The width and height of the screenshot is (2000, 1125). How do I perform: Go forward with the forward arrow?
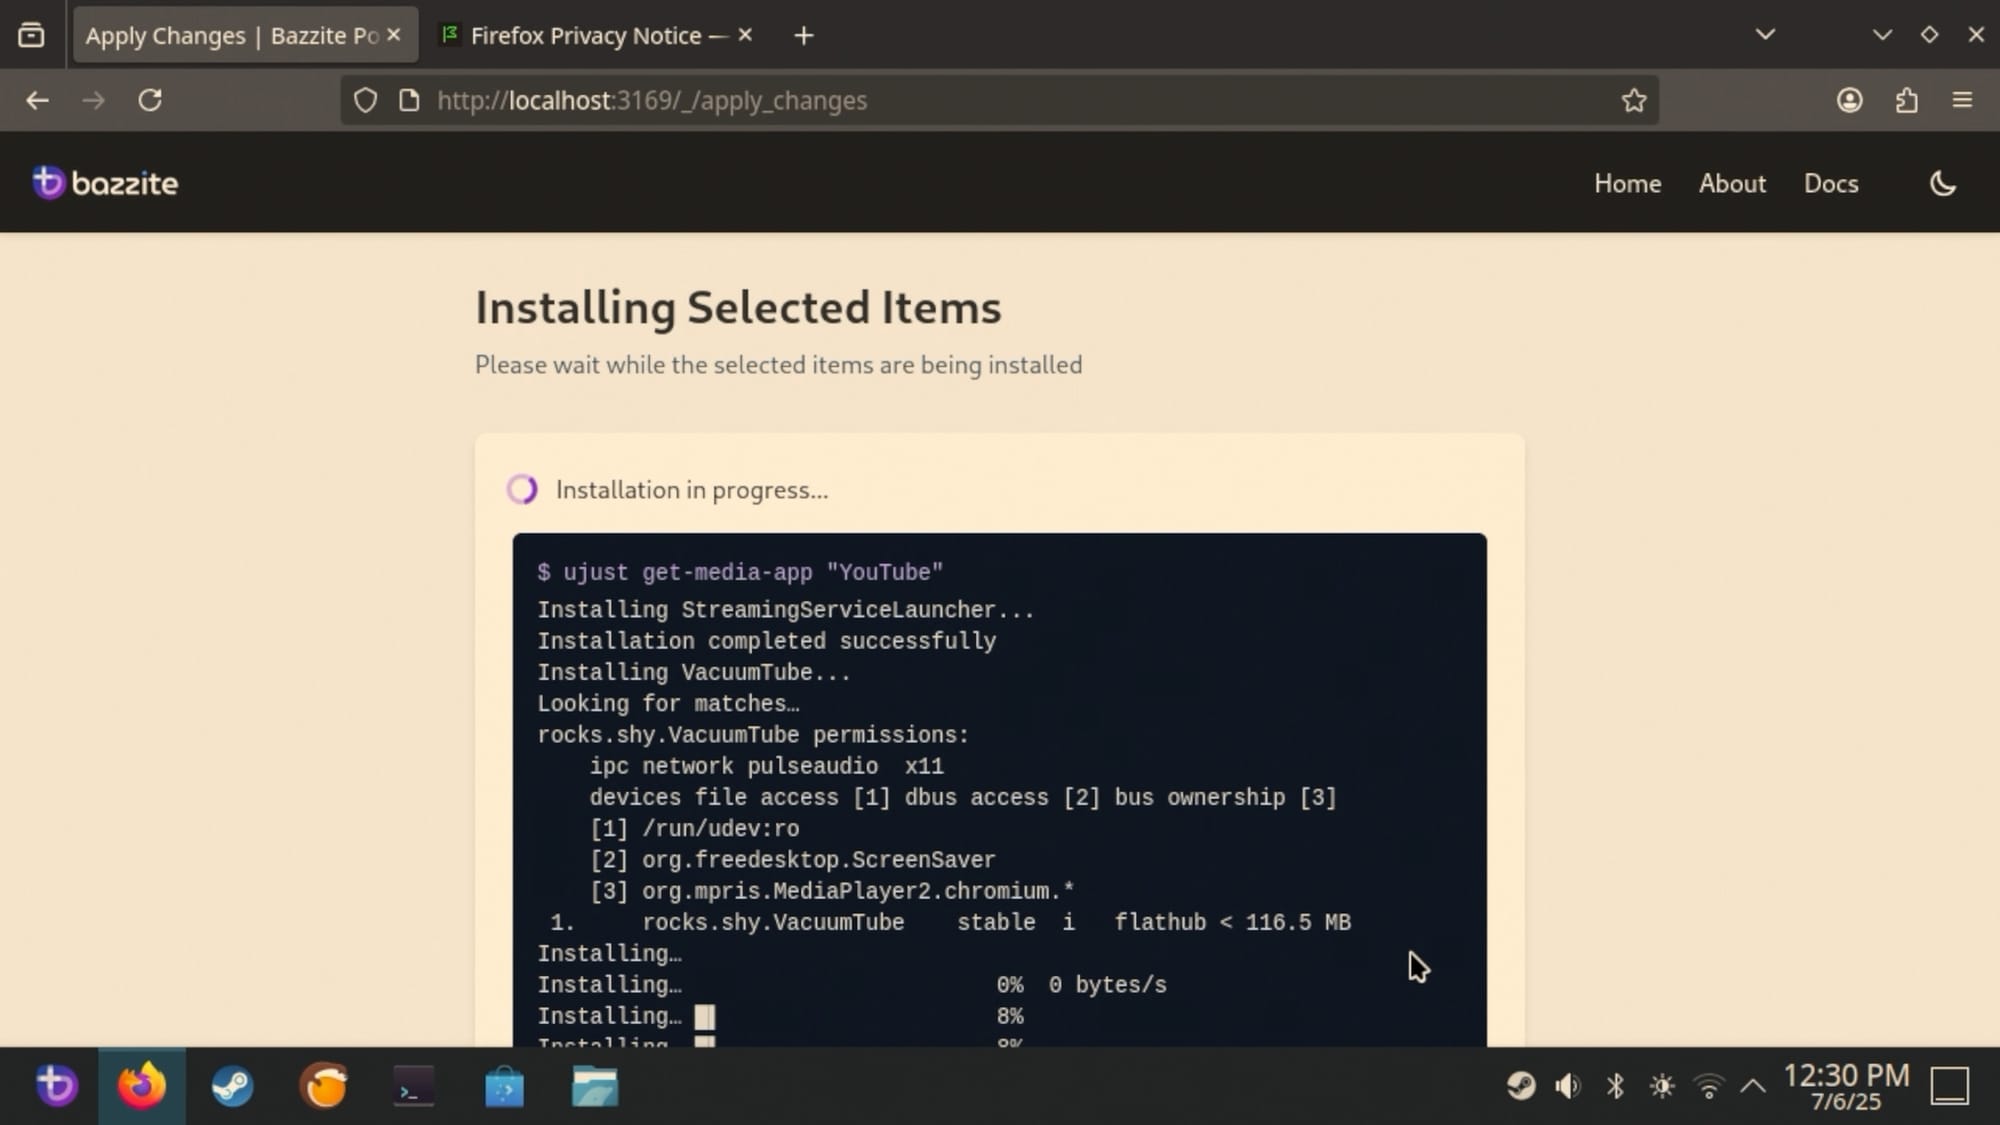93,100
